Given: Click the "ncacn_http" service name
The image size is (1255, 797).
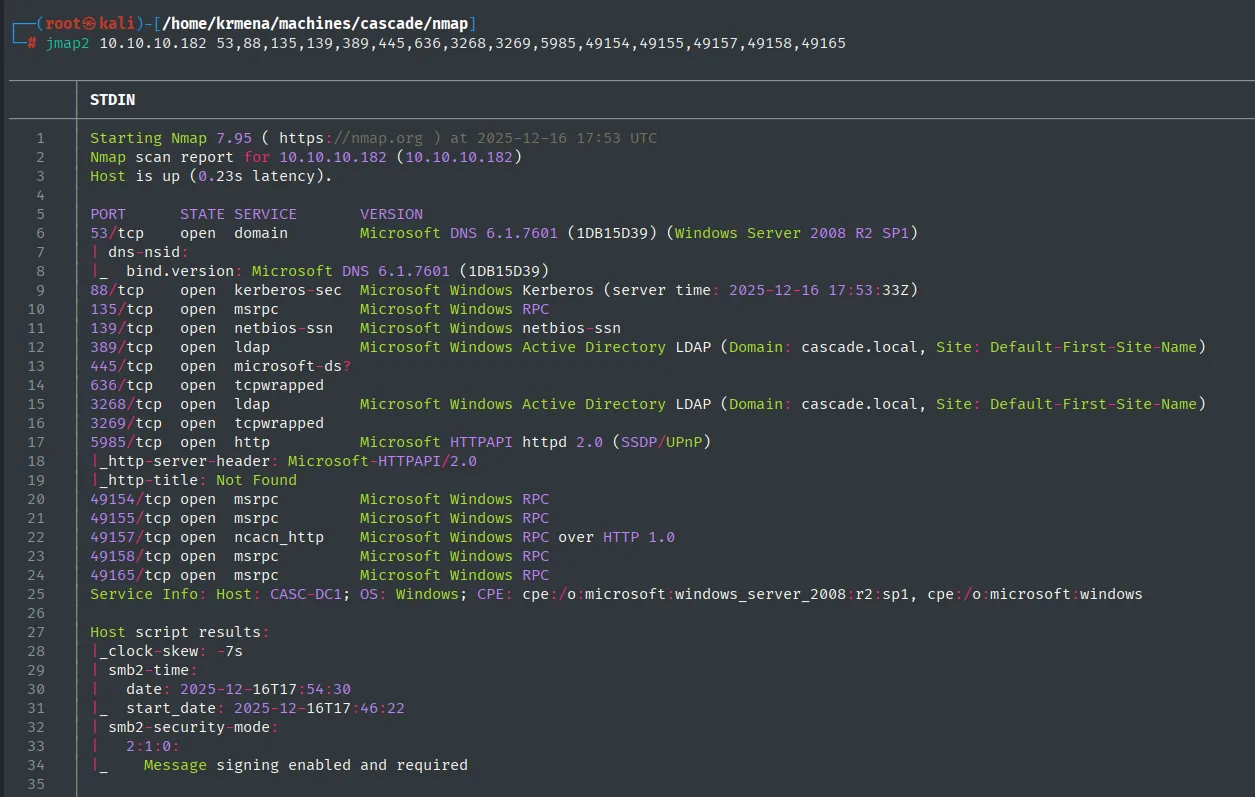Looking at the screenshot, I should click(279, 537).
